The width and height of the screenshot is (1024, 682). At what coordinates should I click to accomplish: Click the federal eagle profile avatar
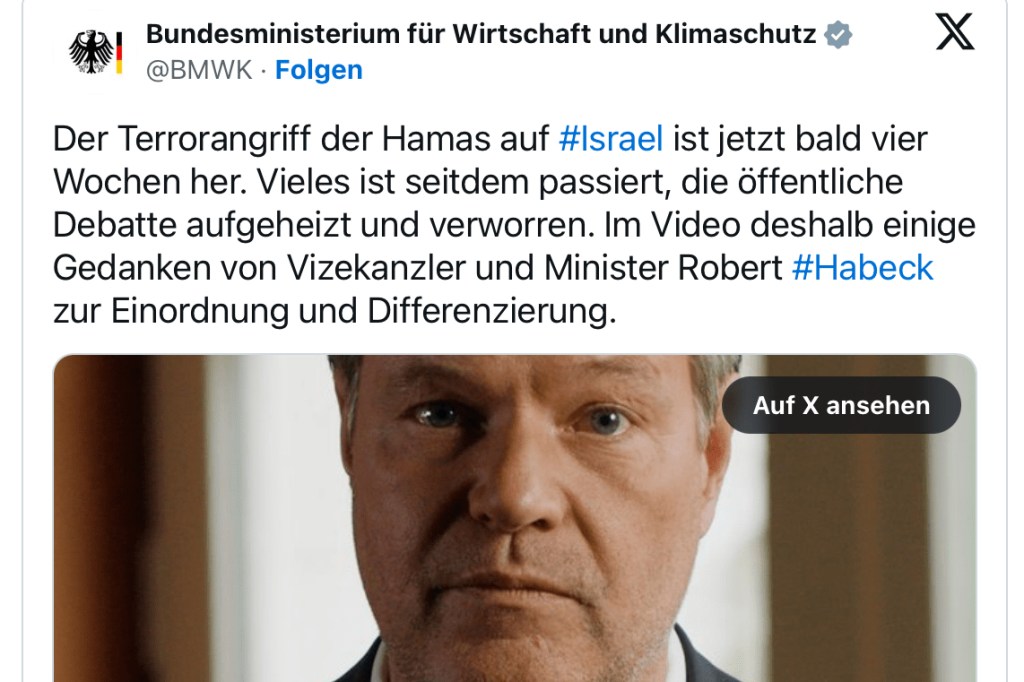pyautogui.click(x=95, y=52)
